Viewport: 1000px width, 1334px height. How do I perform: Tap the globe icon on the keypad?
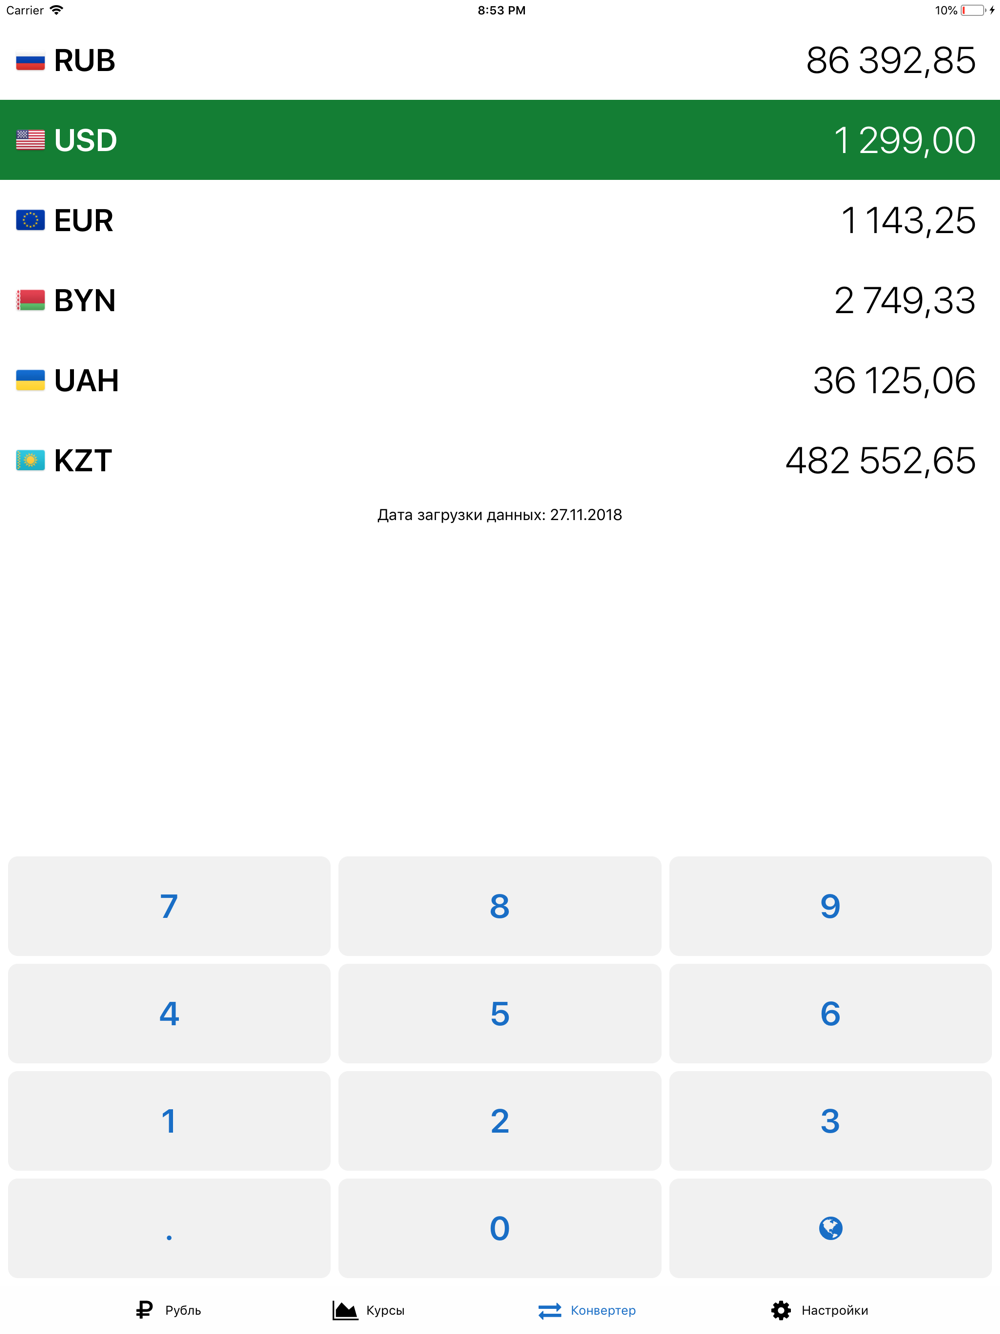[x=830, y=1228]
